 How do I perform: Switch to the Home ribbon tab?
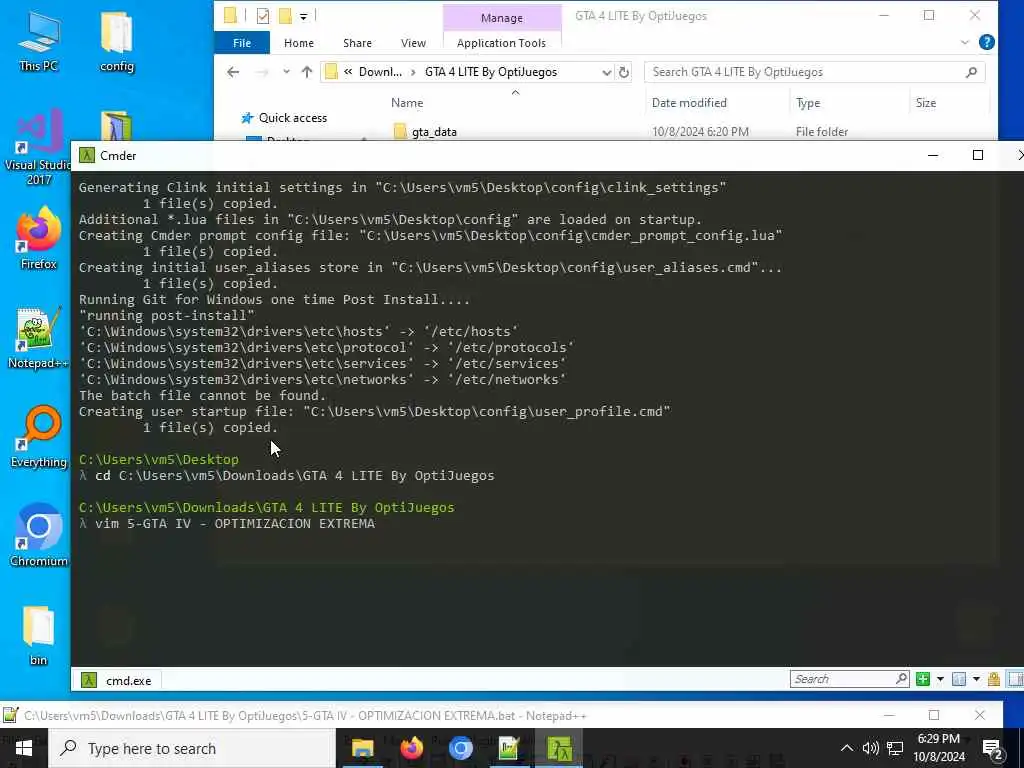tap(298, 43)
